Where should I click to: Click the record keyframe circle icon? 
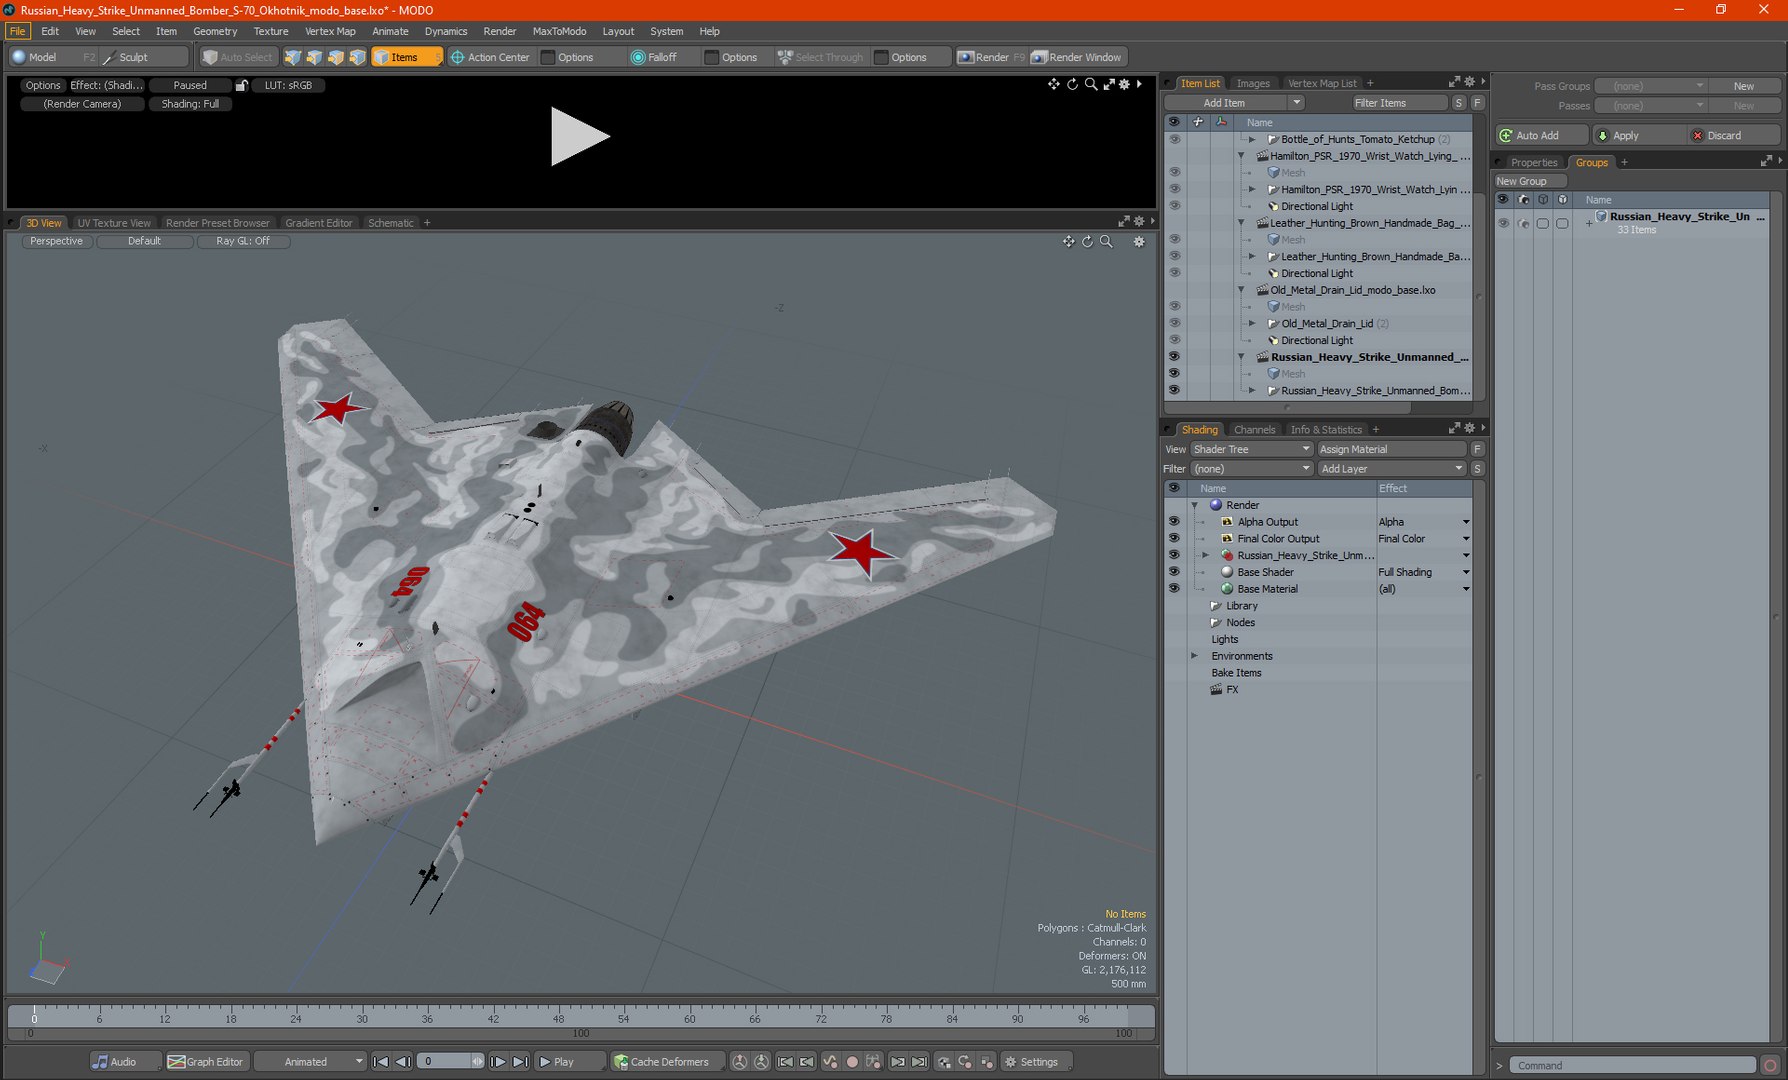tap(852, 1062)
